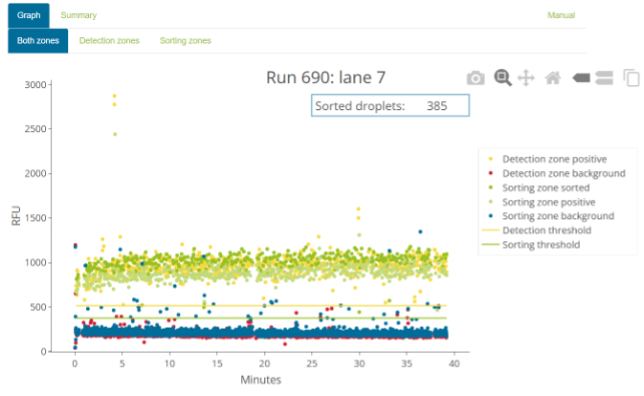644x396 pixels.
Task: Toggle Detection zone background legend entry
Action: pos(558,173)
